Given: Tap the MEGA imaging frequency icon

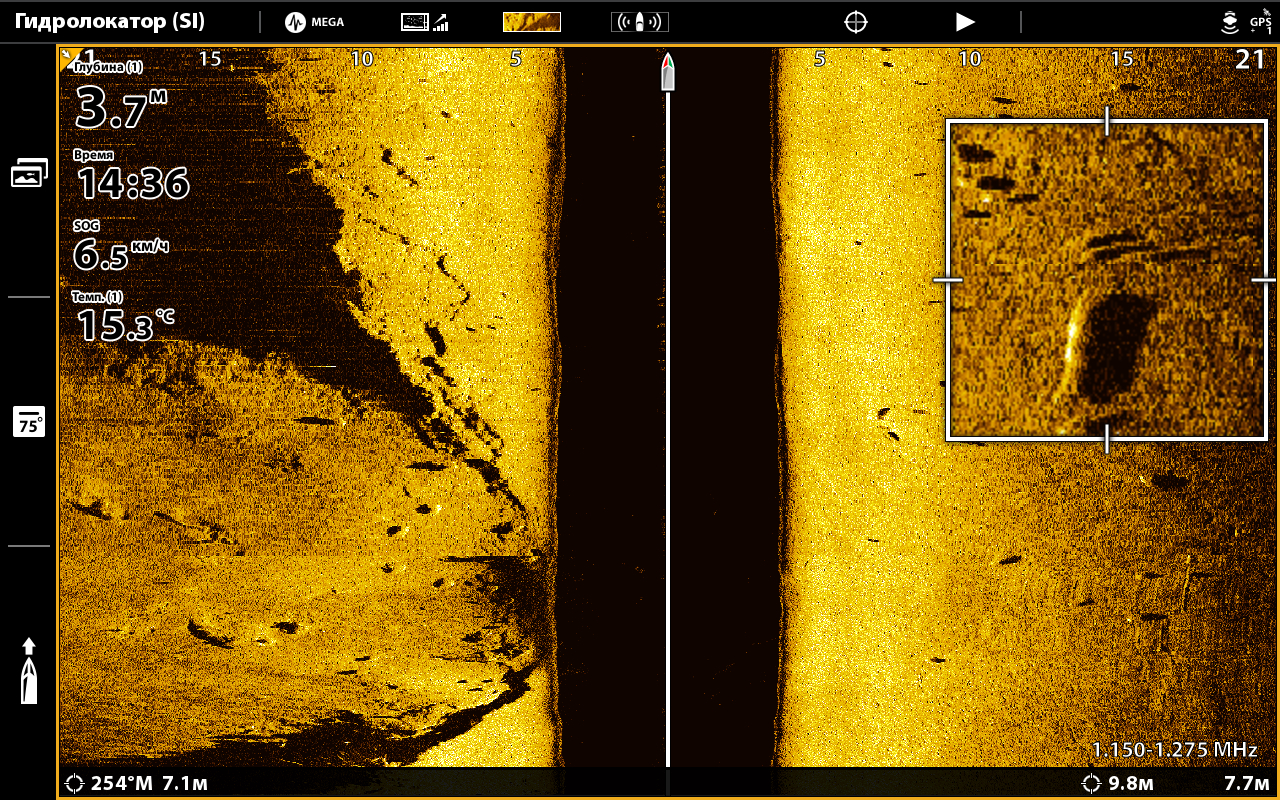Looking at the screenshot, I should 314,22.
